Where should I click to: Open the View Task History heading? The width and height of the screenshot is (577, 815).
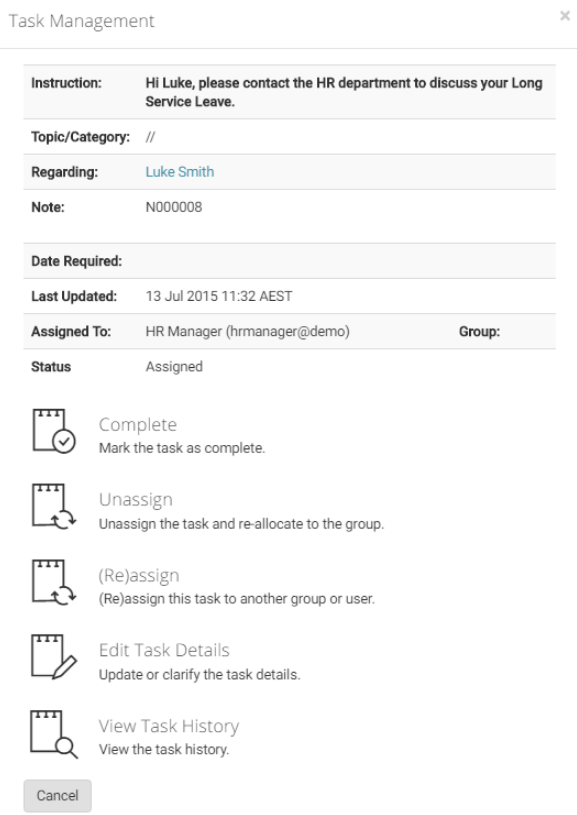click(x=169, y=726)
